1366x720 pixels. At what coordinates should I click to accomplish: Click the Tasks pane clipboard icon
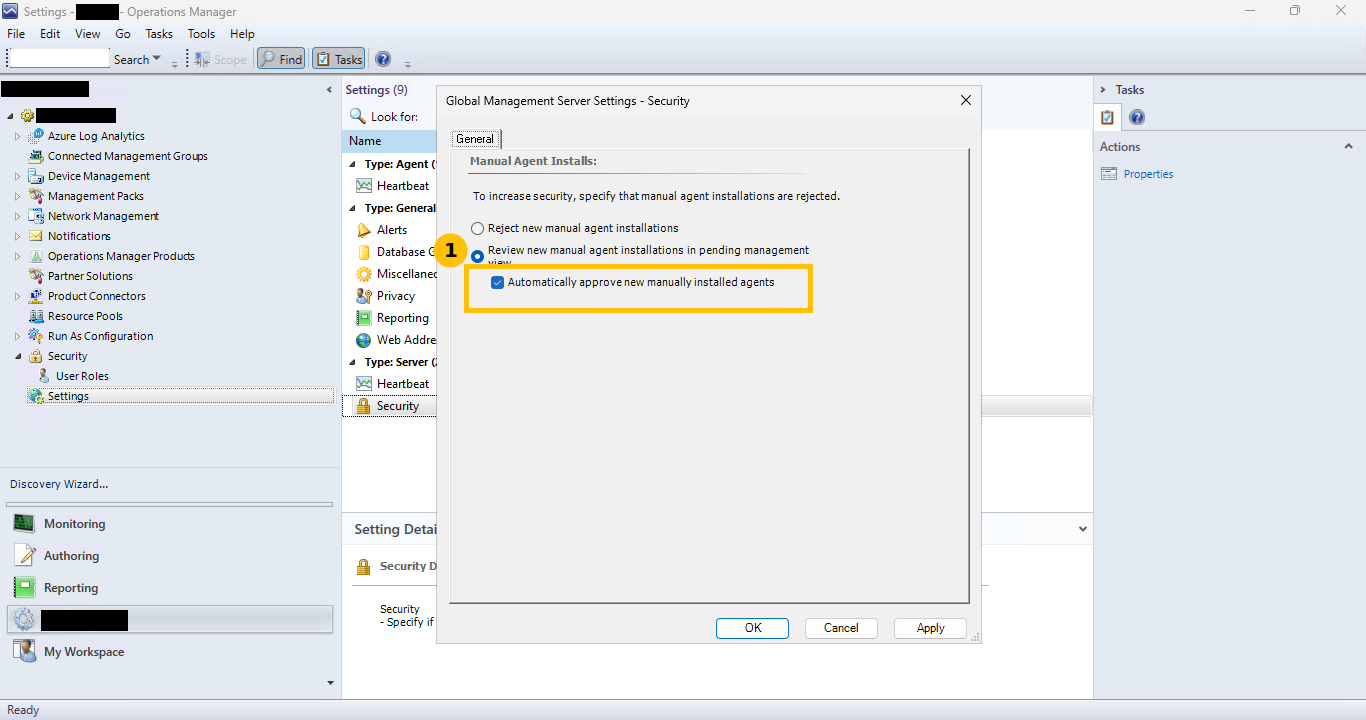tap(1108, 117)
